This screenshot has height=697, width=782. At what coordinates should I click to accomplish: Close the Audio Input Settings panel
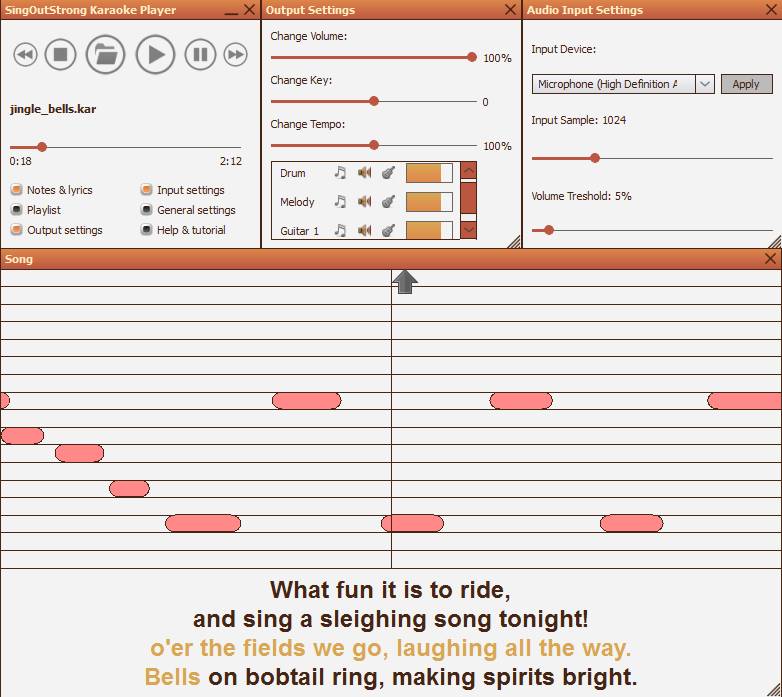pyautogui.click(x=771, y=9)
